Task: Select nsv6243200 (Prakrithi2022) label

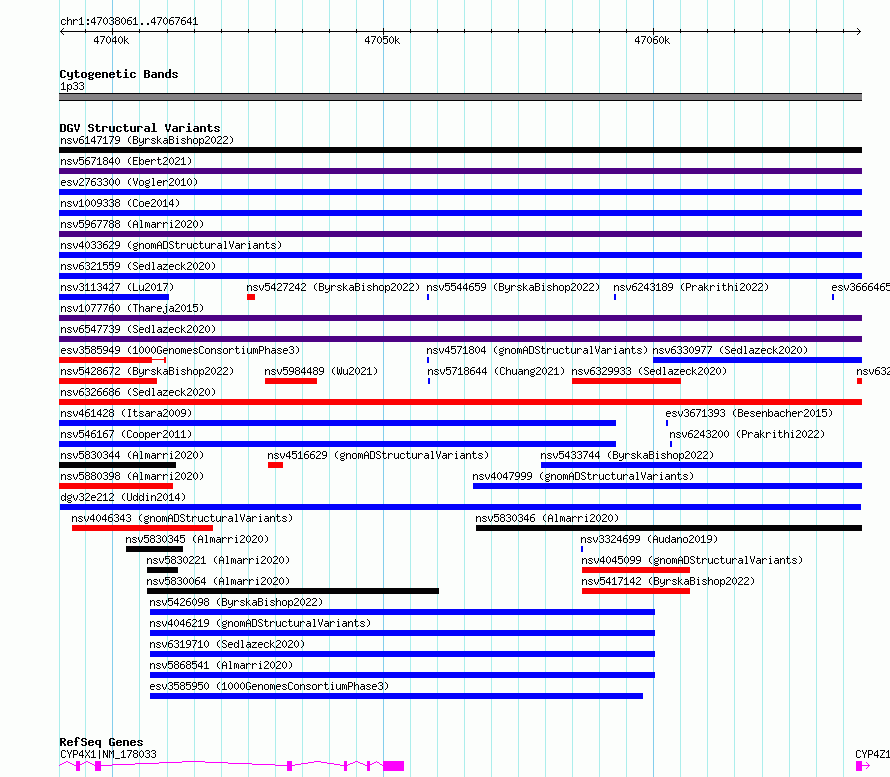Action: tap(747, 434)
